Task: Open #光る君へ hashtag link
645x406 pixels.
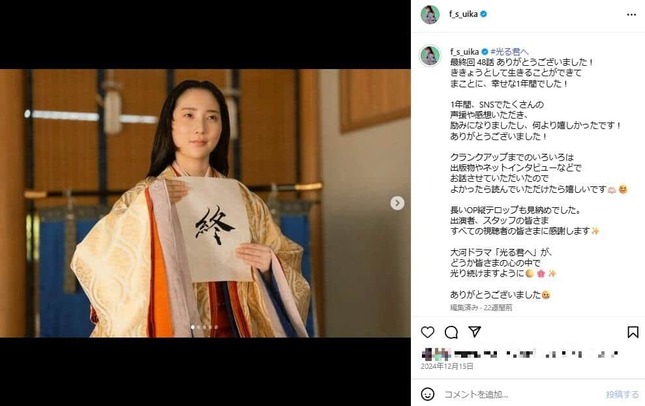Action: coord(509,51)
